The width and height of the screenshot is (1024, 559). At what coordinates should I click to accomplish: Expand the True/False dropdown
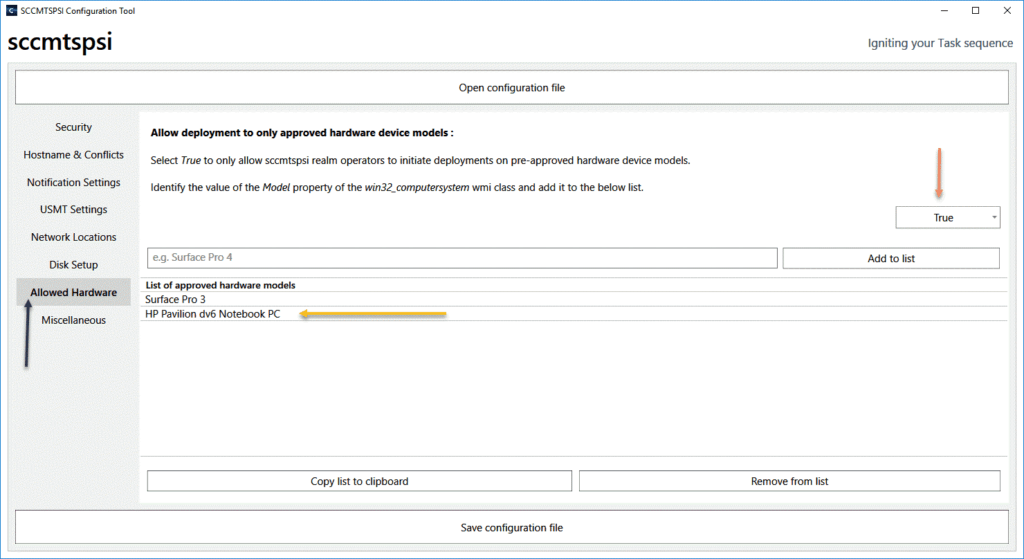tap(946, 218)
